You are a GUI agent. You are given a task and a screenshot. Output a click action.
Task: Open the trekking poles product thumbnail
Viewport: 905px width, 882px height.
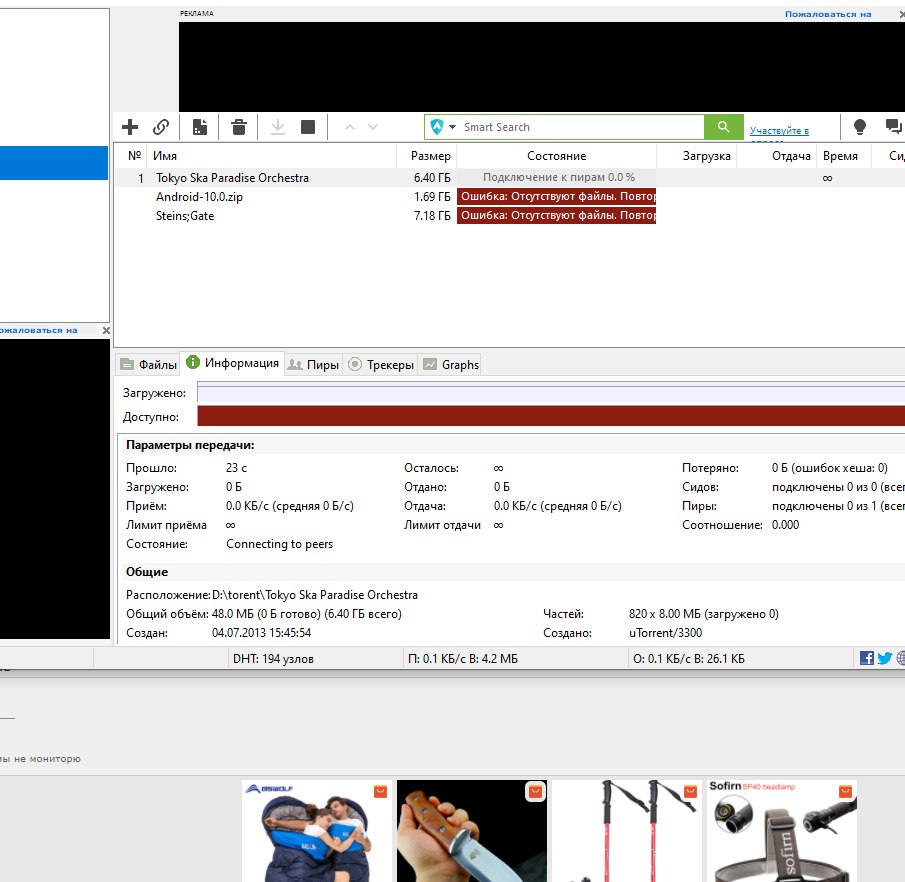[x=627, y=831]
